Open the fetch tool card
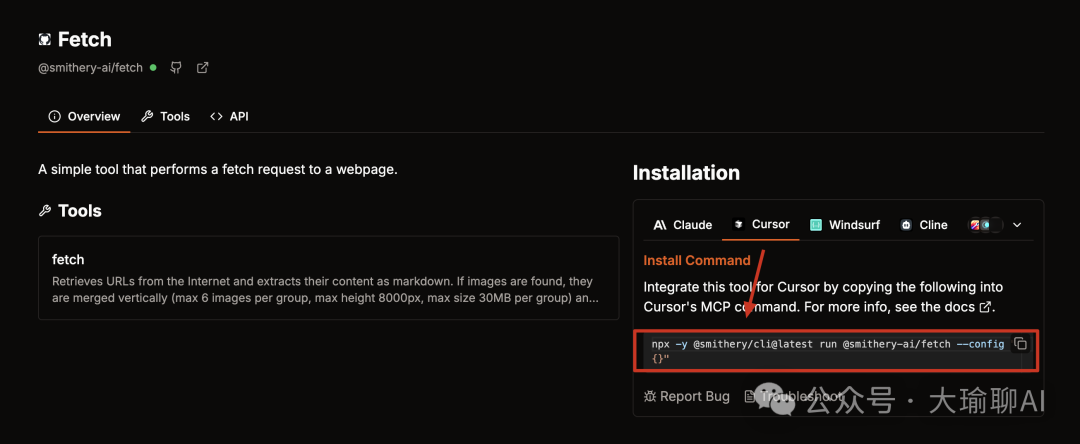Viewport: 1080px width, 444px height. pyautogui.click(x=328, y=278)
